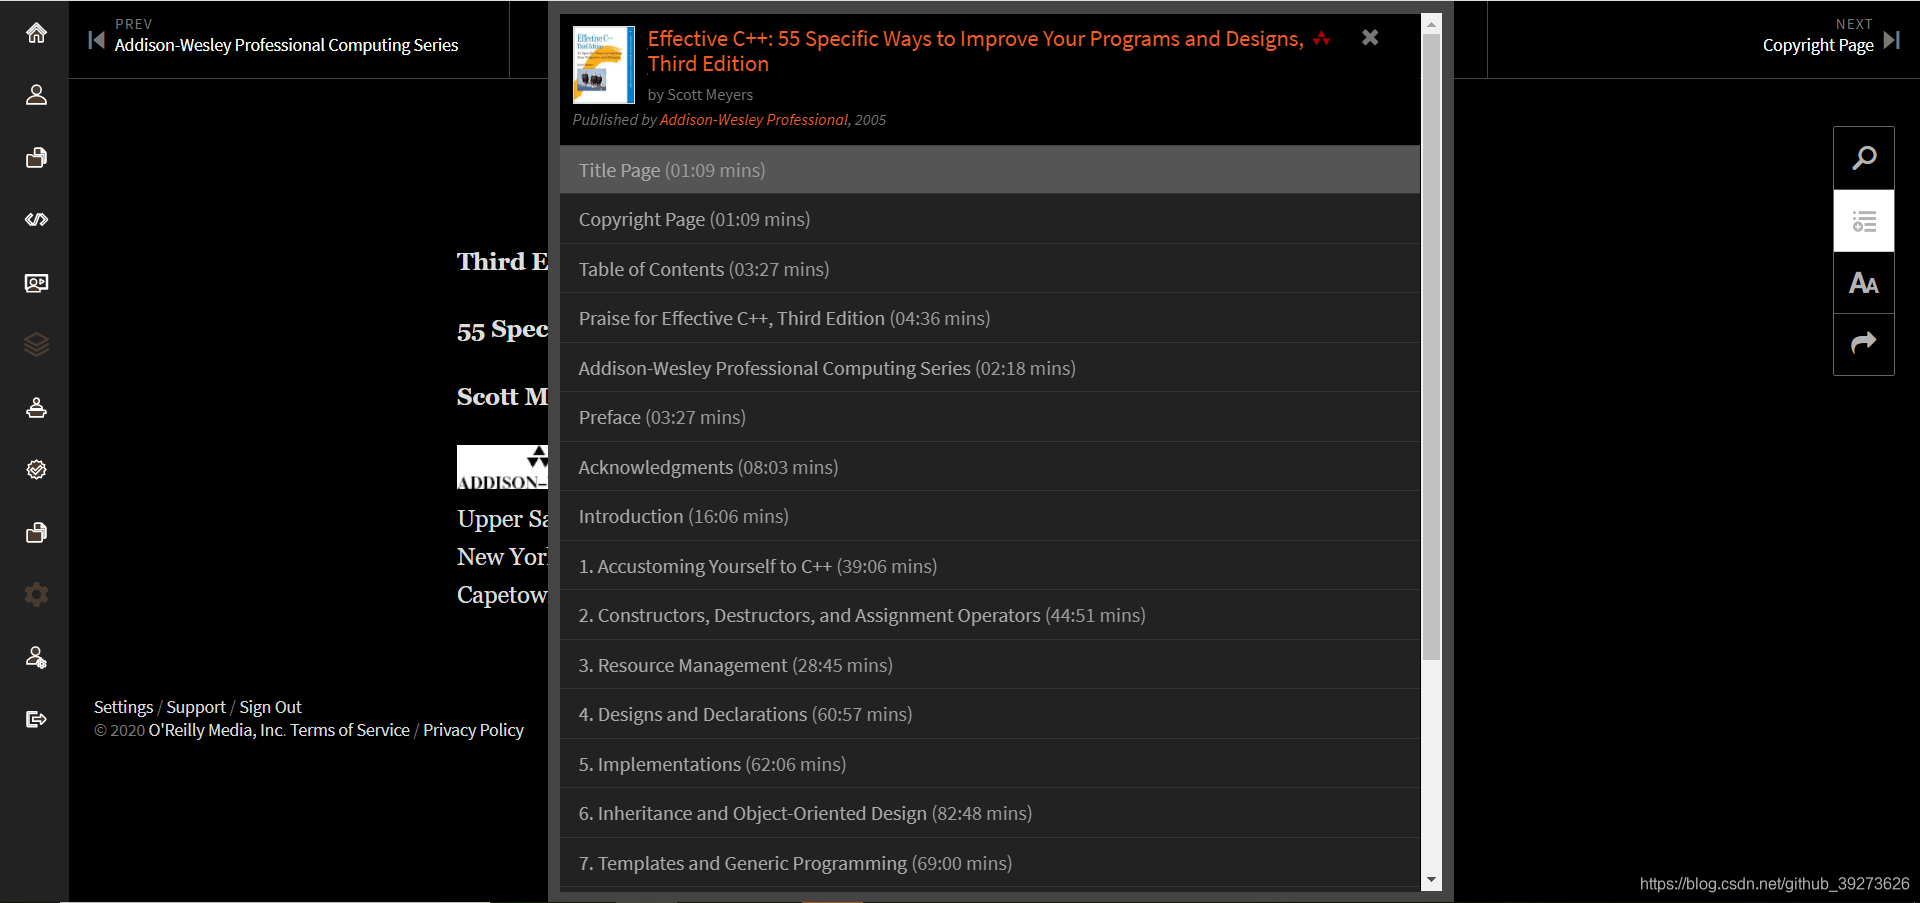The width and height of the screenshot is (1920, 903).
Task: Go to home via house icon
Action: point(36,33)
